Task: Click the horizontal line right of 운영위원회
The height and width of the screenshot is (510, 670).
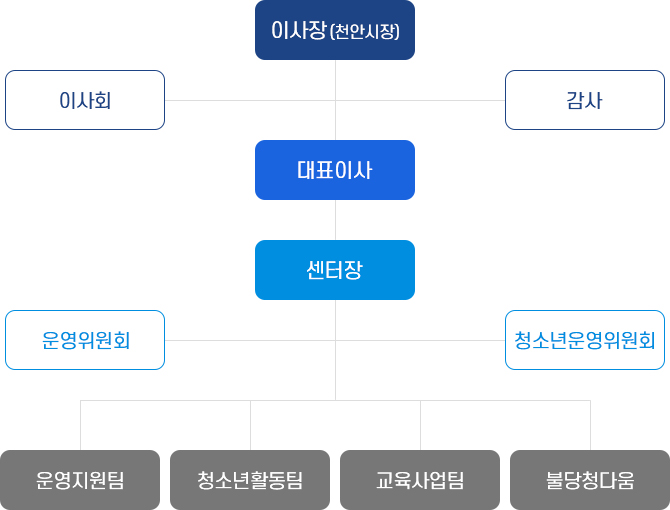Action: click(x=250, y=341)
